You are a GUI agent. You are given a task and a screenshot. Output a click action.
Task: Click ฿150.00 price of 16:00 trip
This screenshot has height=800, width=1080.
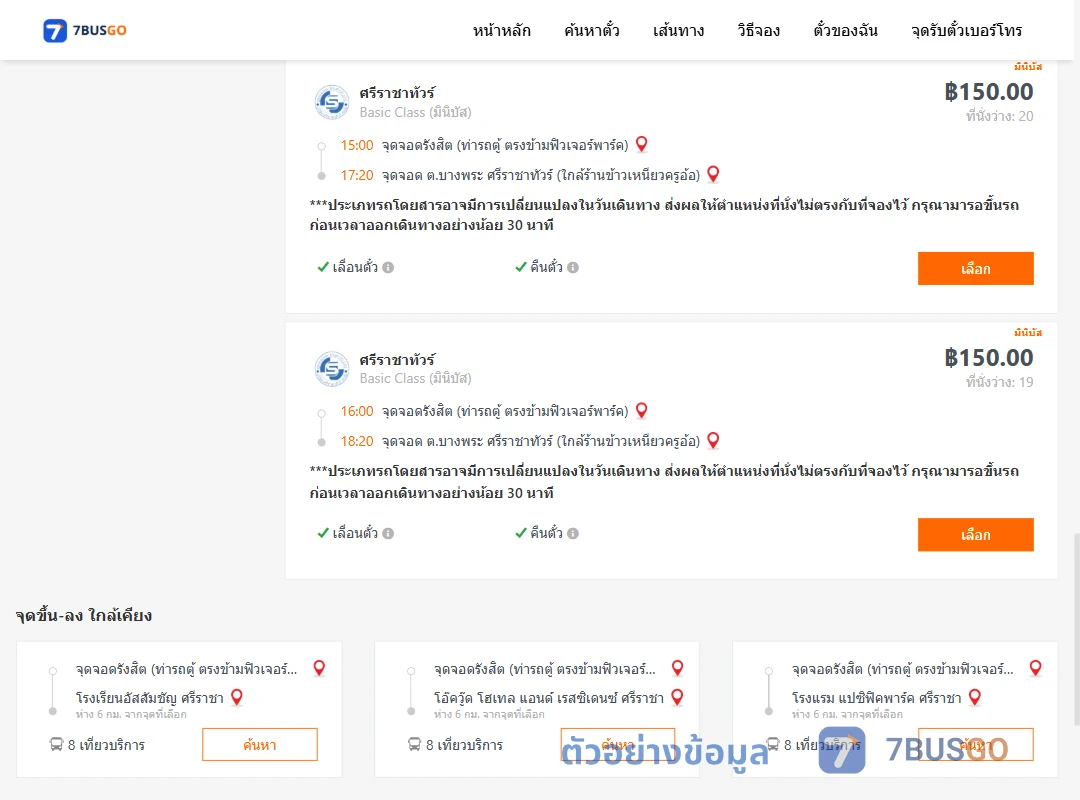(988, 358)
